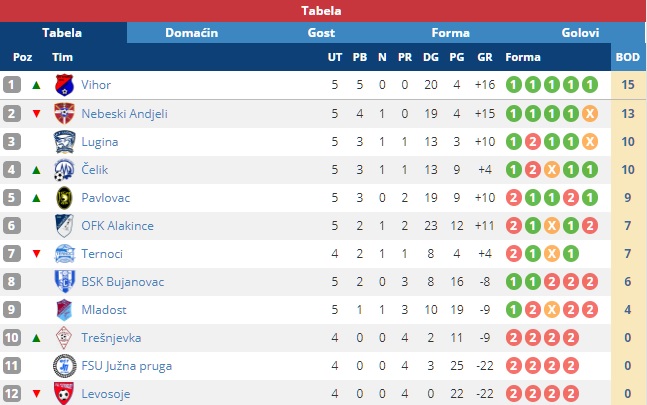Switch to the Gost tab
The width and height of the screenshot is (647, 405).
321,33
